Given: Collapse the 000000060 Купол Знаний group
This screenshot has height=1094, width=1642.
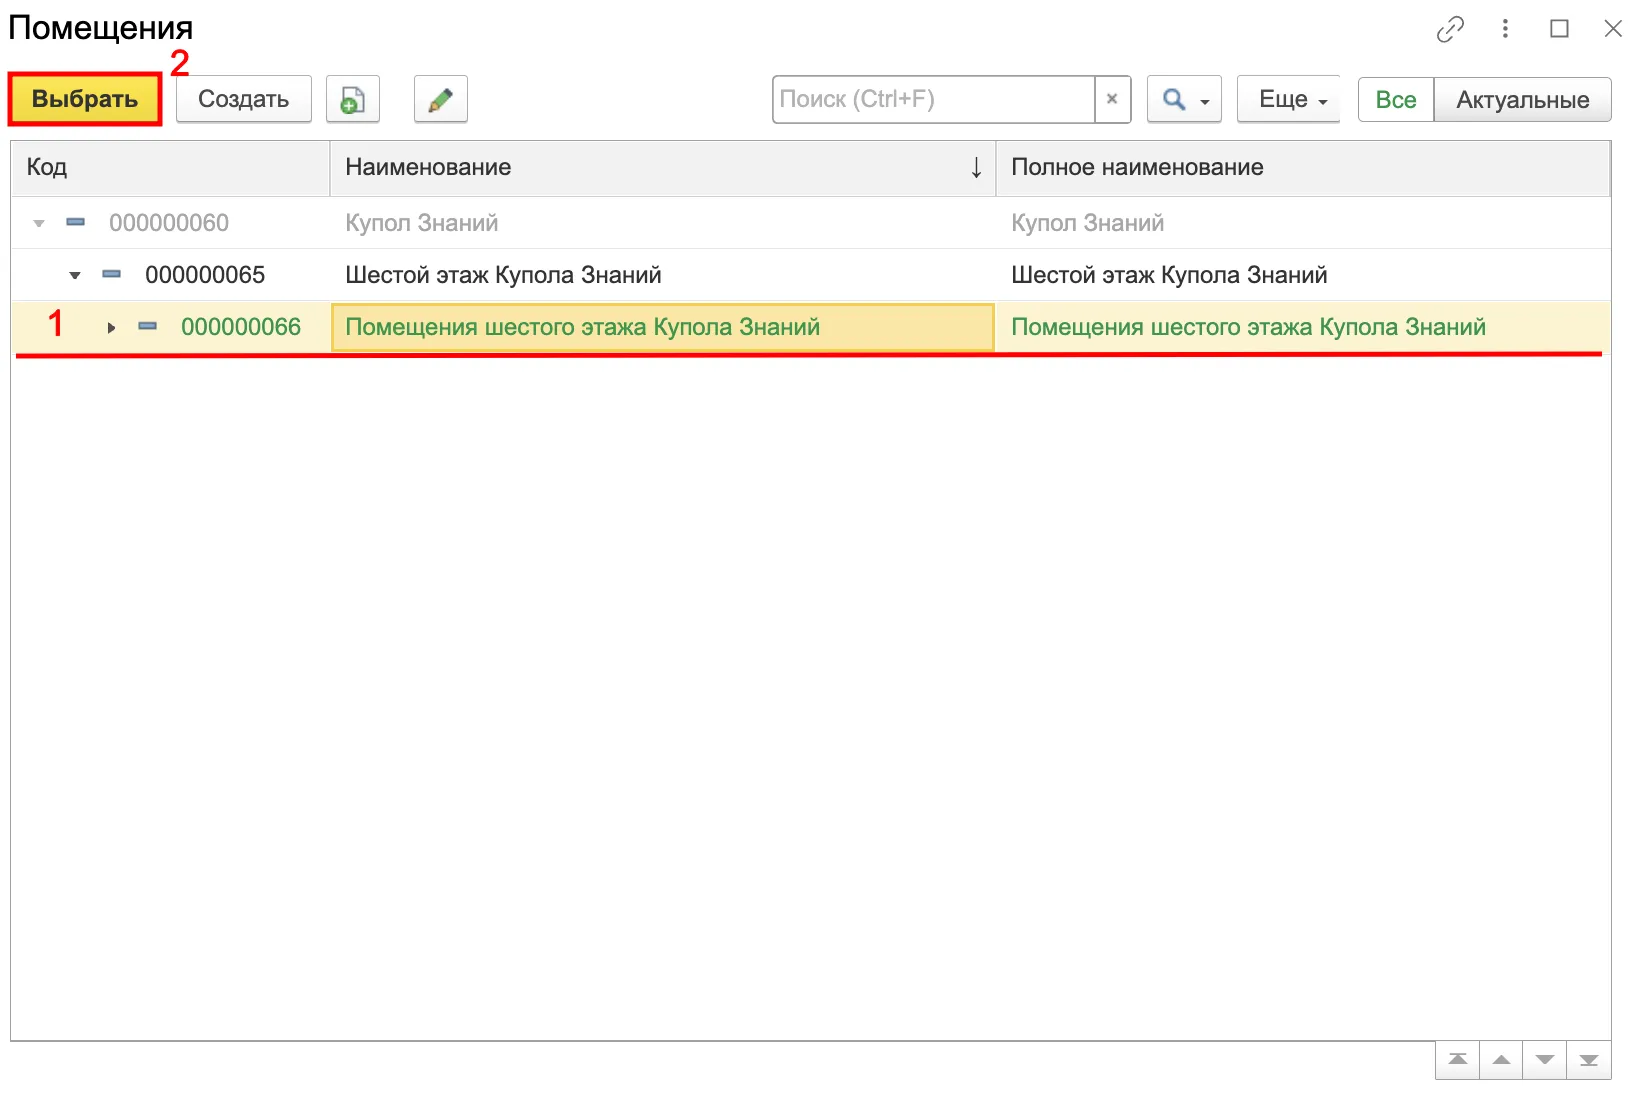Looking at the screenshot, I should [39, 223].
